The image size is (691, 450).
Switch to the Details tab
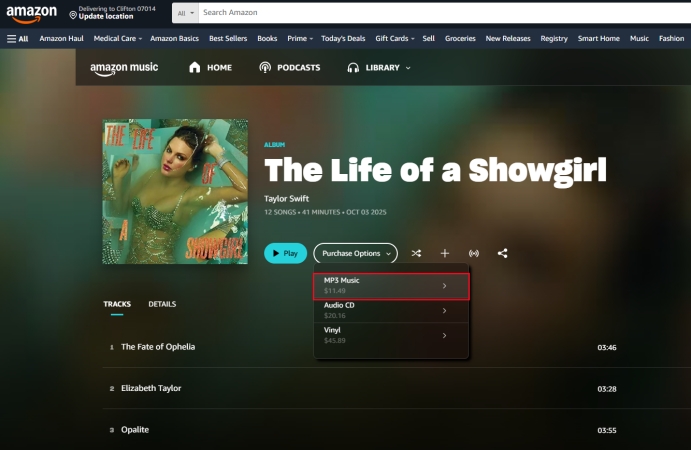(162, 304)
